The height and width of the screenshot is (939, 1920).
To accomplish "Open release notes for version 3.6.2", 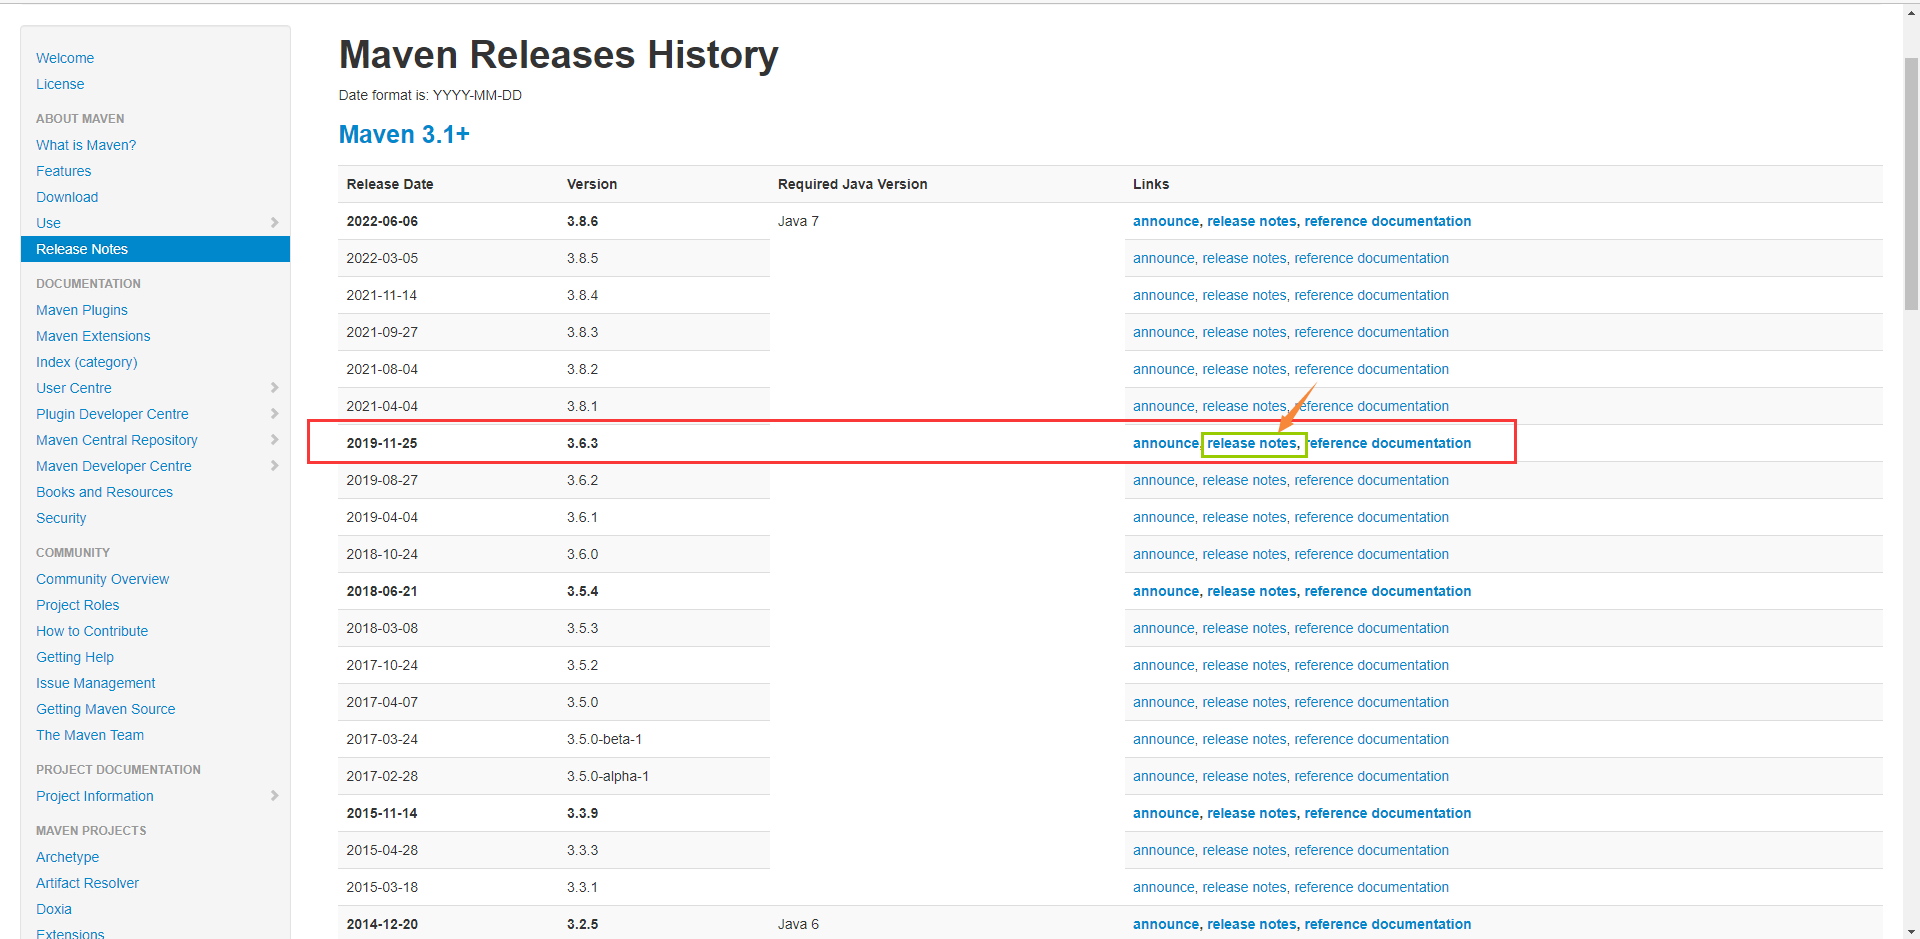I will pyautogui.click(x=1244, y=480).
